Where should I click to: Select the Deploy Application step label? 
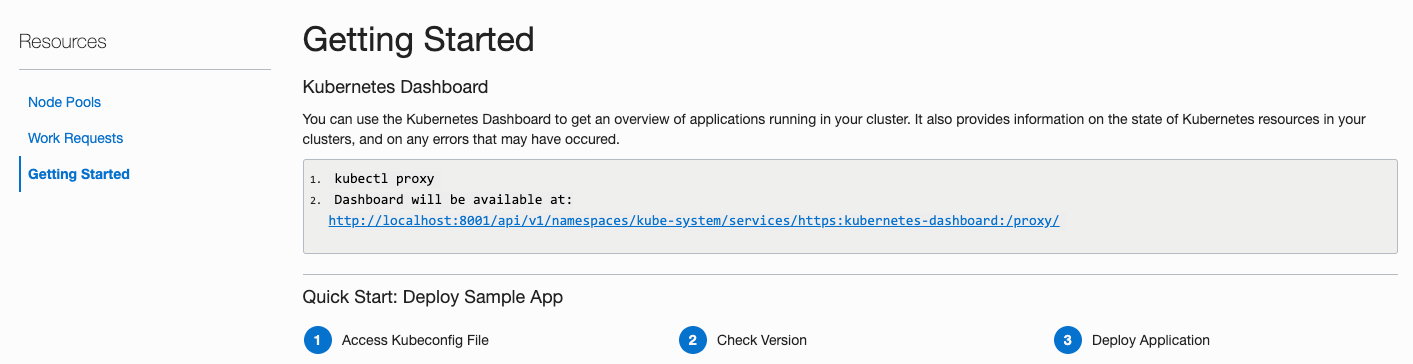(1151, 340)
